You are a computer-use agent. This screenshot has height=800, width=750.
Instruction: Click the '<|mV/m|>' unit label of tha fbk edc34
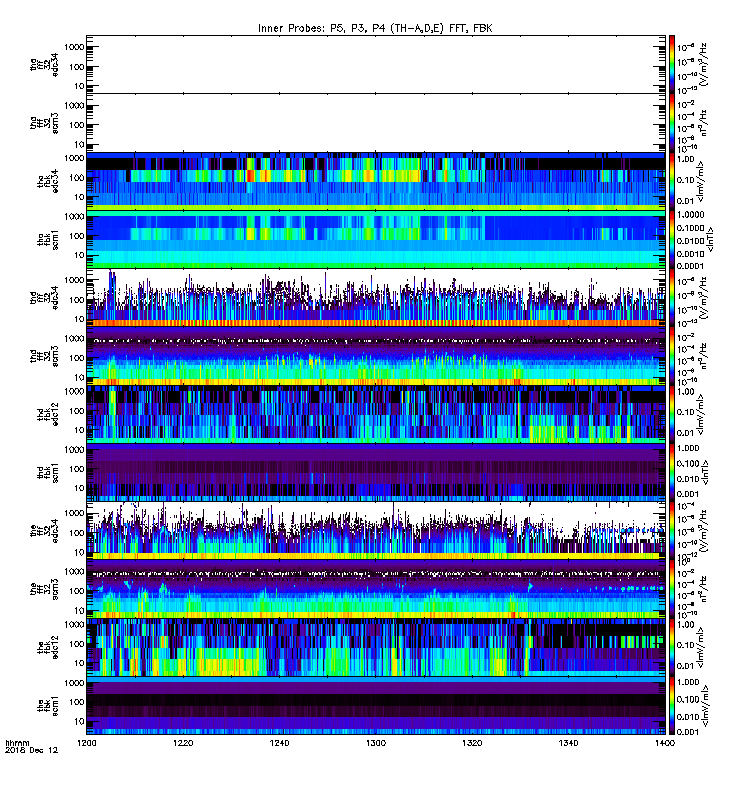[x=701, y=181]
